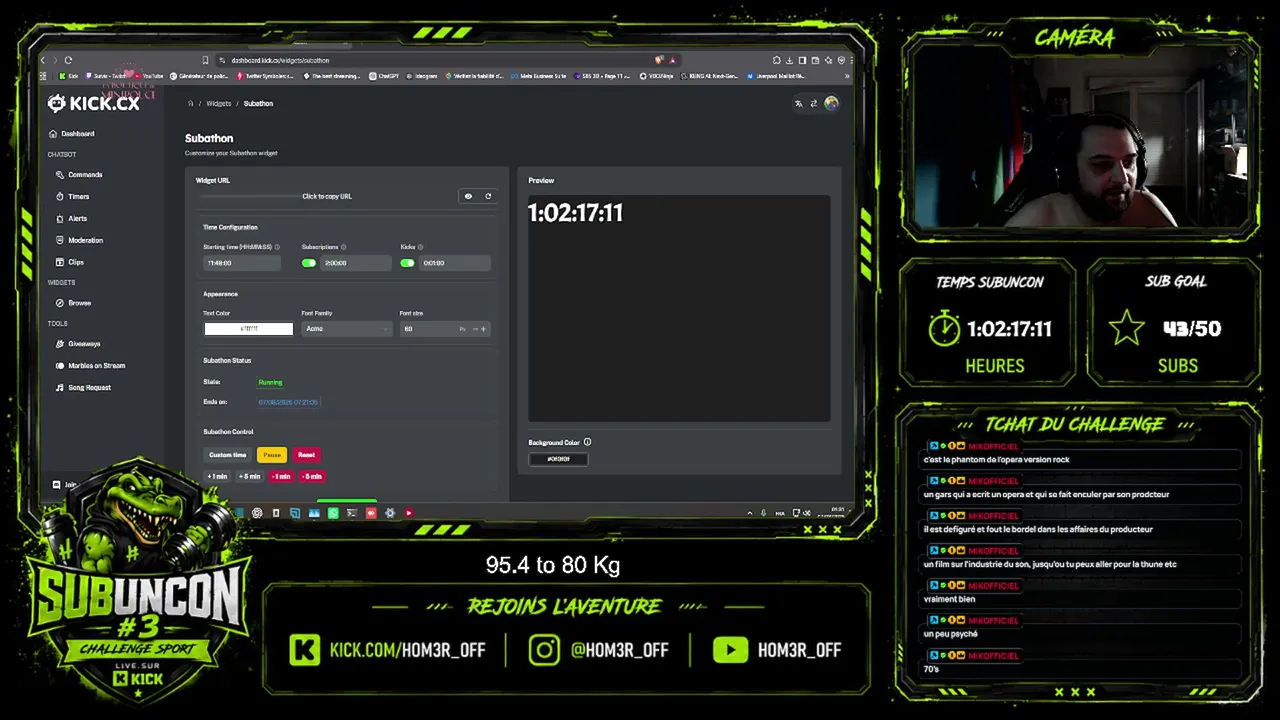Toggle the Subscriptions time switch
Viewport: 1280px width, 720px height.
click(x=309, y=263)
